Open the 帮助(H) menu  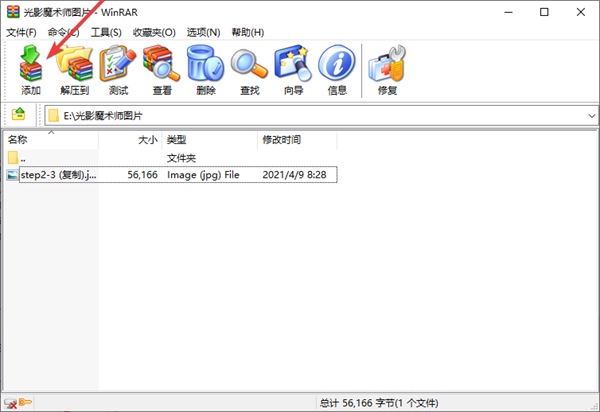[248, 33]
